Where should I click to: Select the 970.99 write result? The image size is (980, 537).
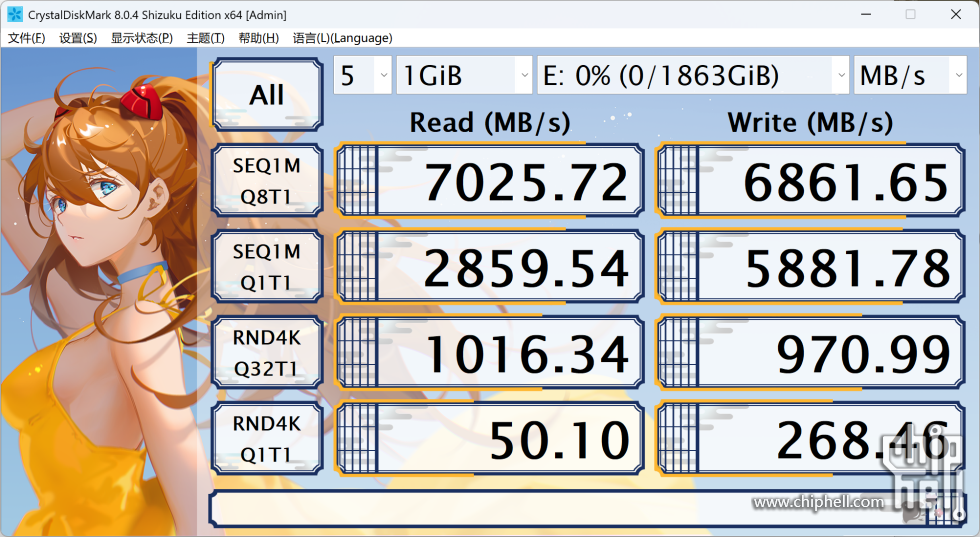pos(811,353)
